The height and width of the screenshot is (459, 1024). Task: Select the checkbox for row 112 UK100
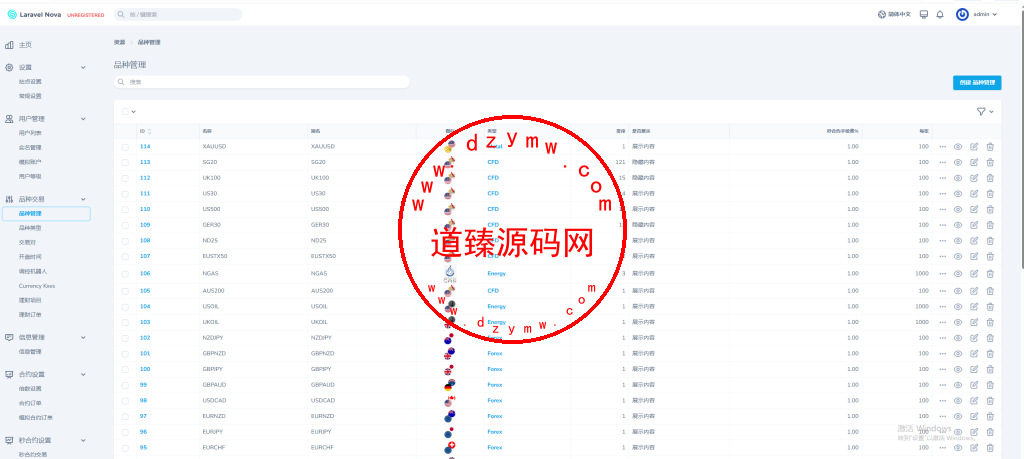point(125,178)
